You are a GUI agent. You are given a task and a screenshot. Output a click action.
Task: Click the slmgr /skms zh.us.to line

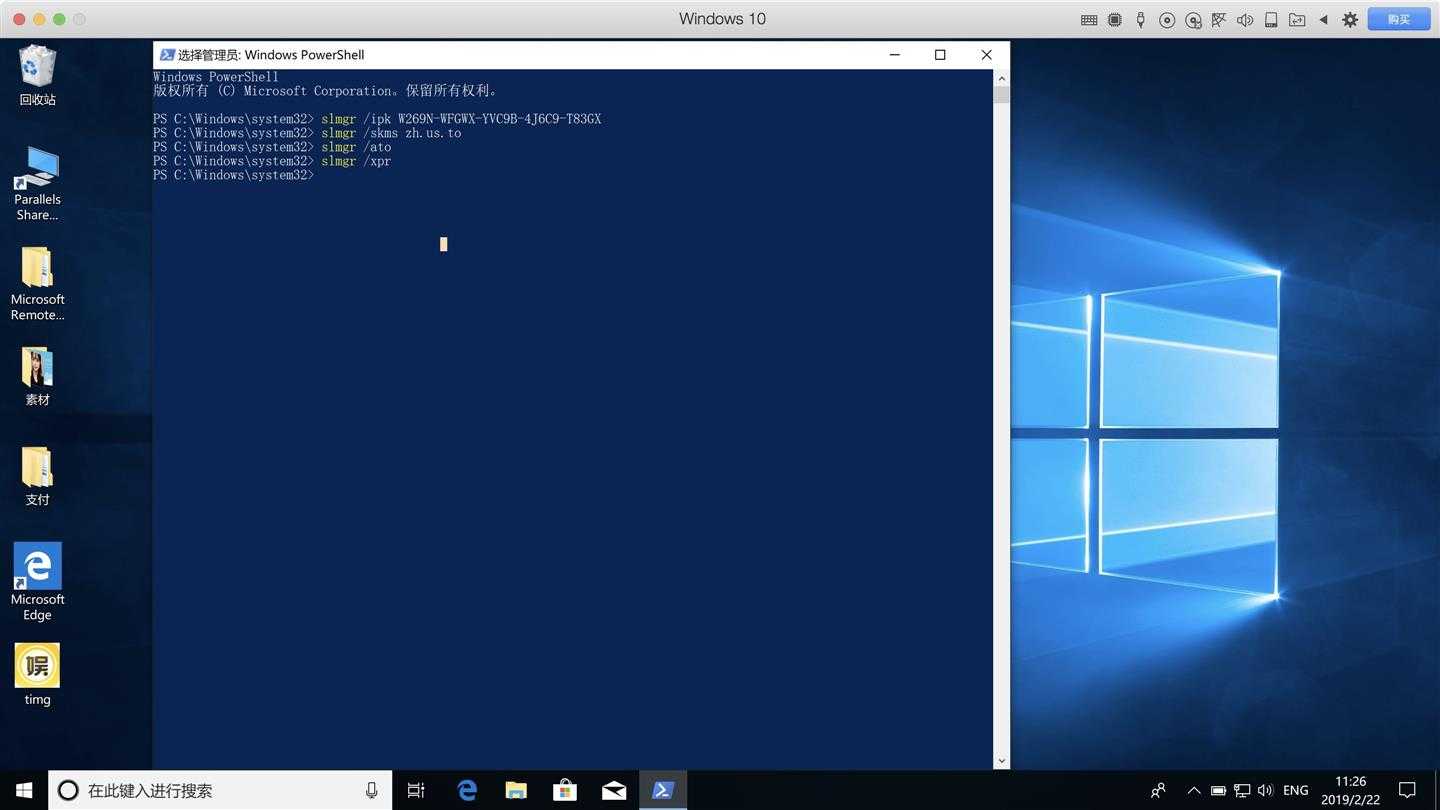click(307, 133)
